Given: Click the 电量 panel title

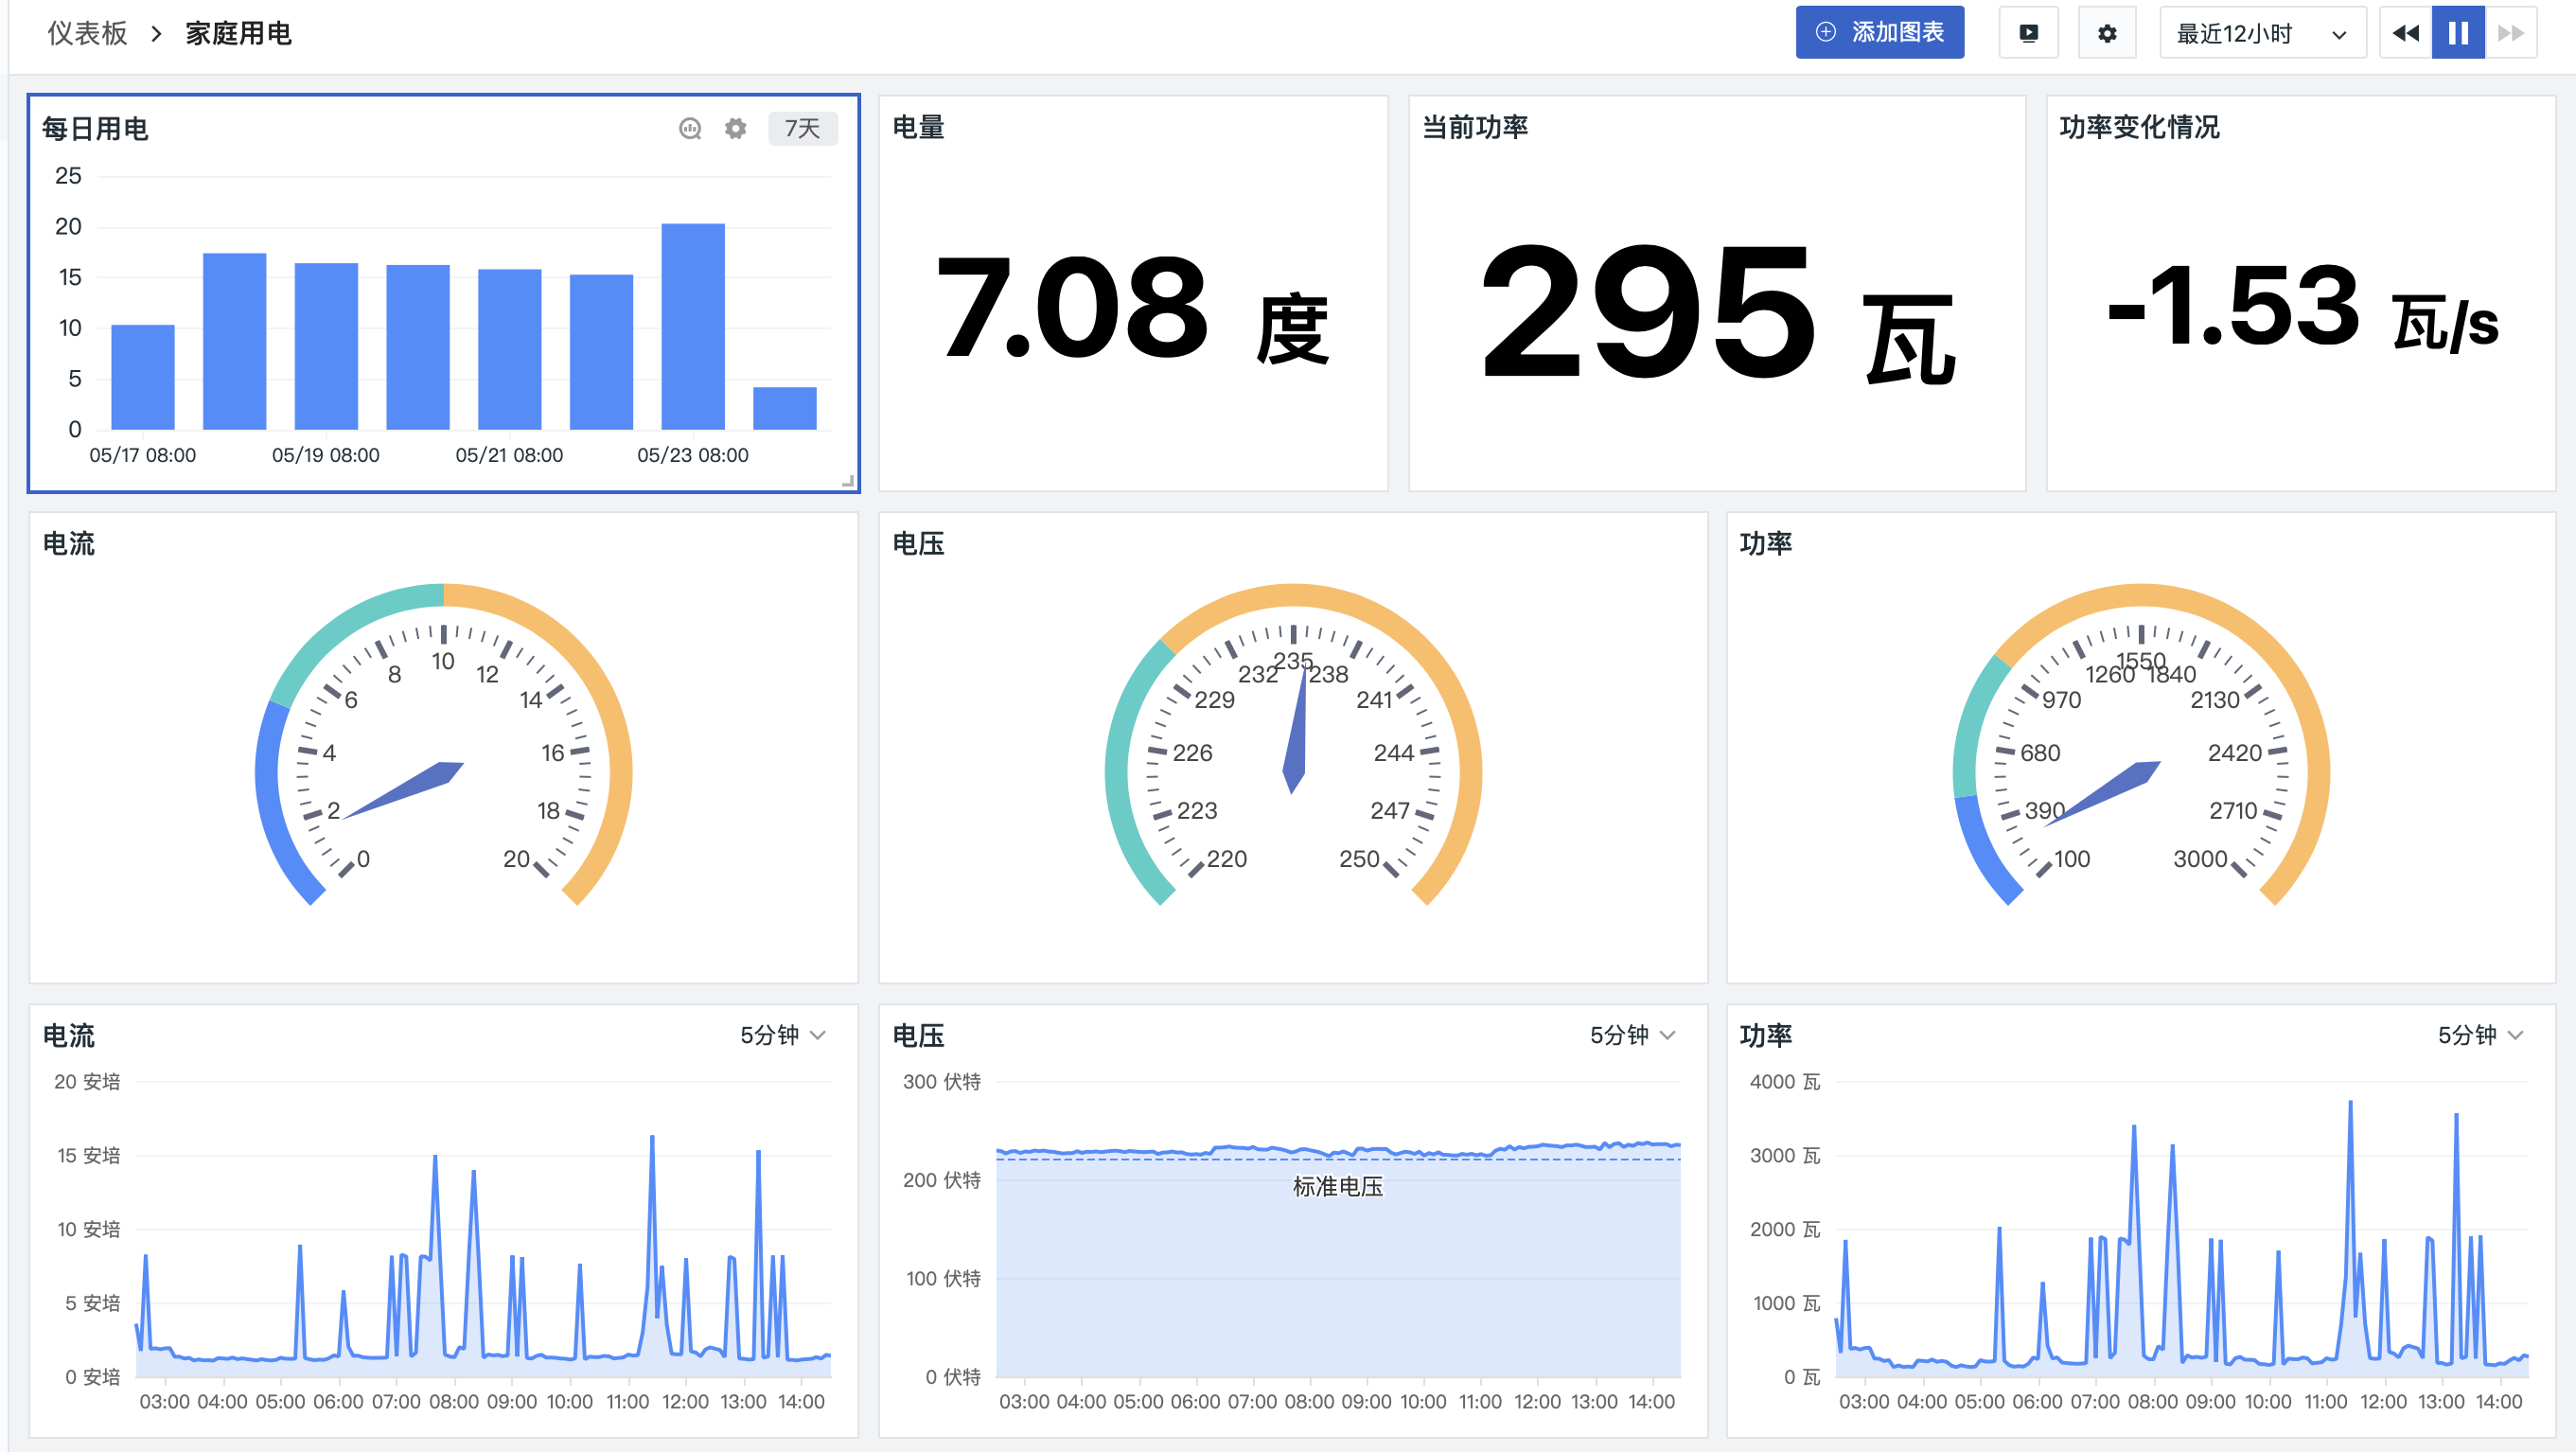Looking at the screenshot, I should (x=918, y=127).
